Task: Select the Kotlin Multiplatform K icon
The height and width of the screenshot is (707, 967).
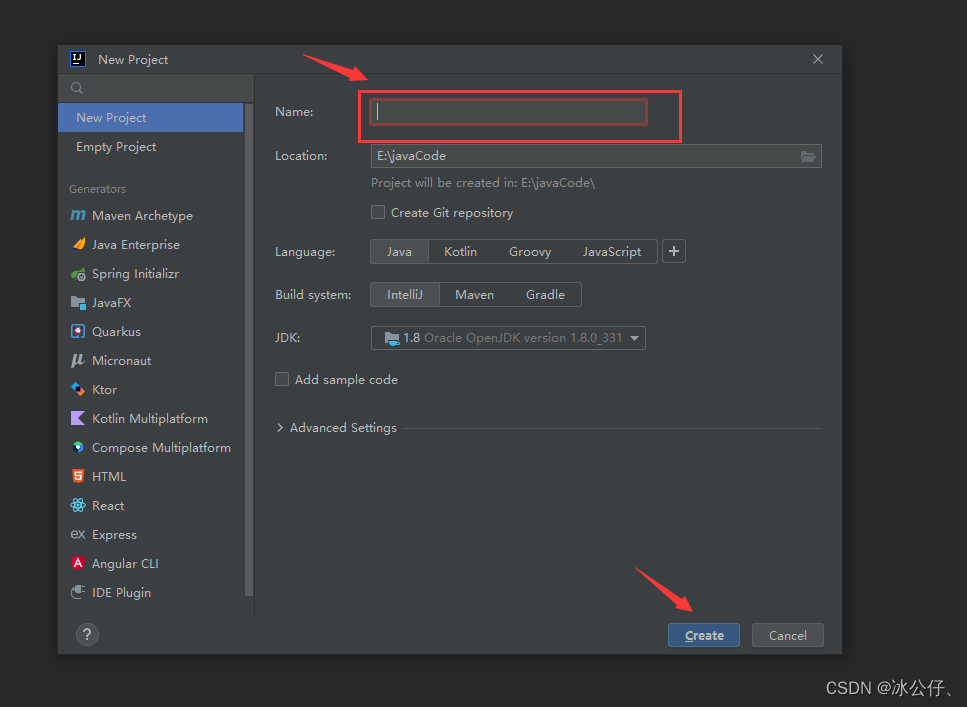Action: coord(78,418)
